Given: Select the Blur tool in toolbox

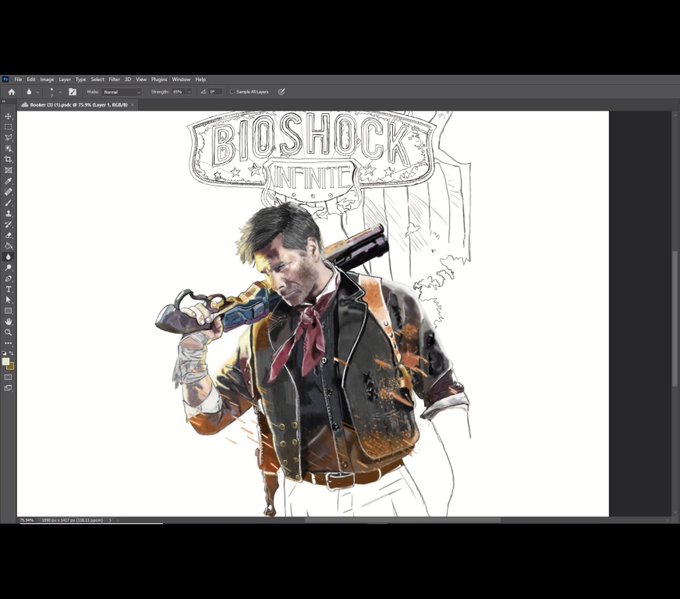Looking at the screenshot, I should [x=8, y=257].
